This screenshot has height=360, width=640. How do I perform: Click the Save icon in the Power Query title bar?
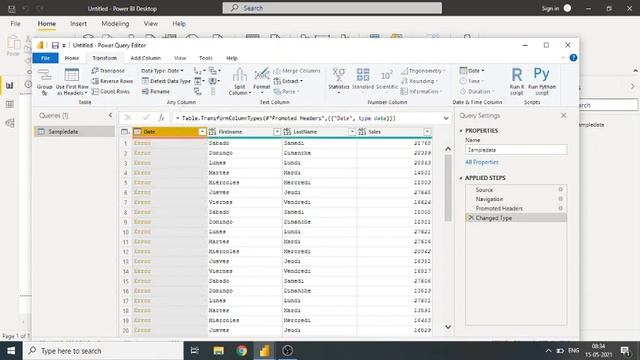click(55, 45)
